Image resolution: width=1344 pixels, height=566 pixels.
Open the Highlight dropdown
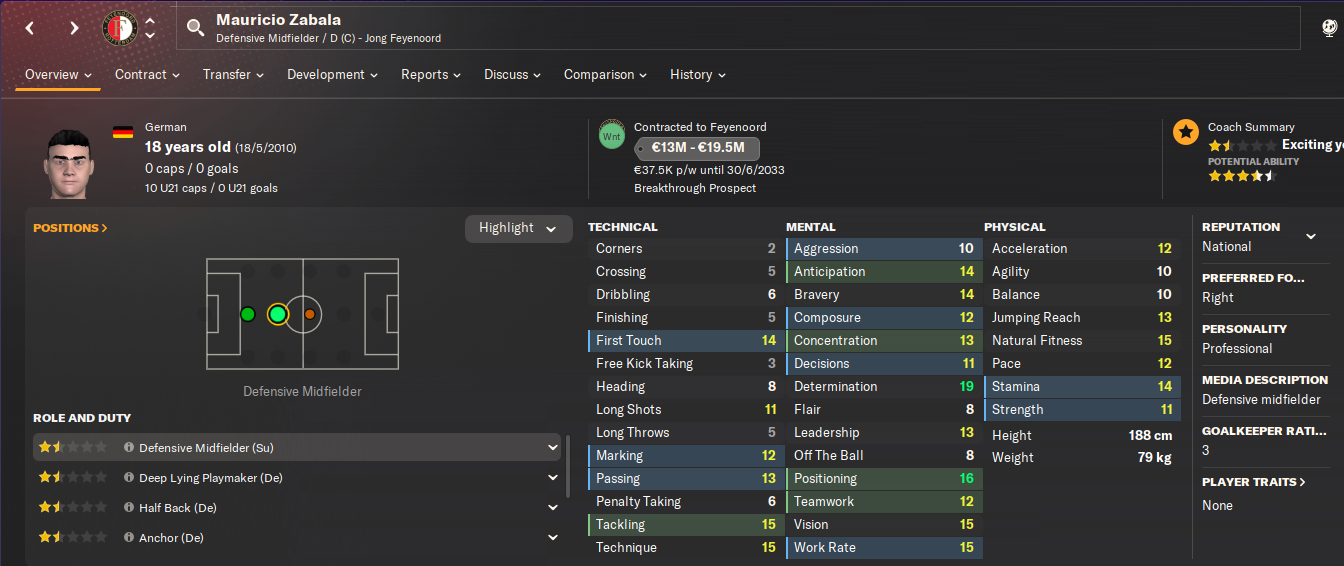tap(518, 228)
